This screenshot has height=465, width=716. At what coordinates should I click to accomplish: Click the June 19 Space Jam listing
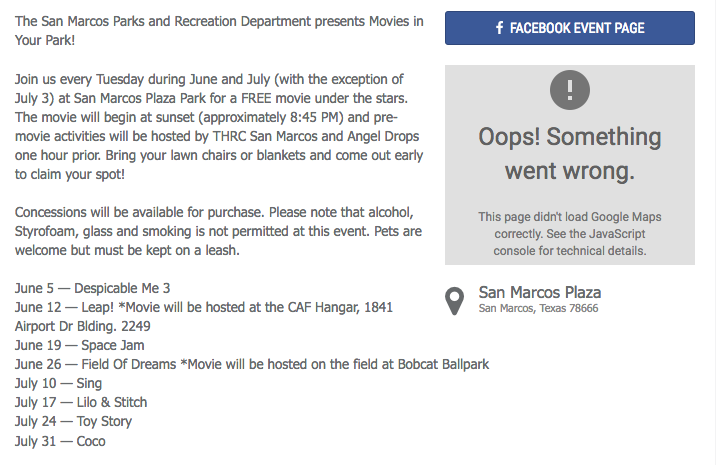[x=79, y=345]
